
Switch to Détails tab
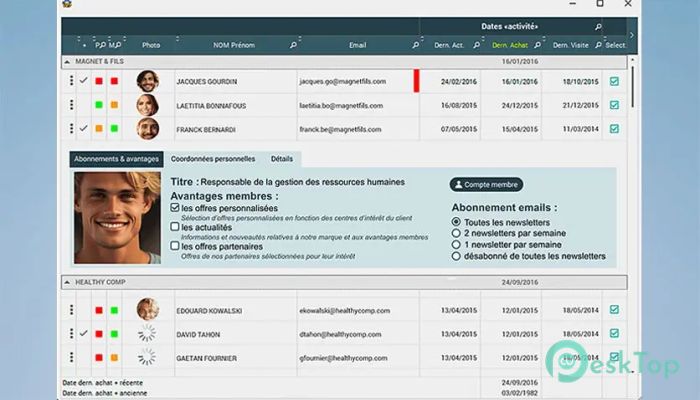pos(282,159)
